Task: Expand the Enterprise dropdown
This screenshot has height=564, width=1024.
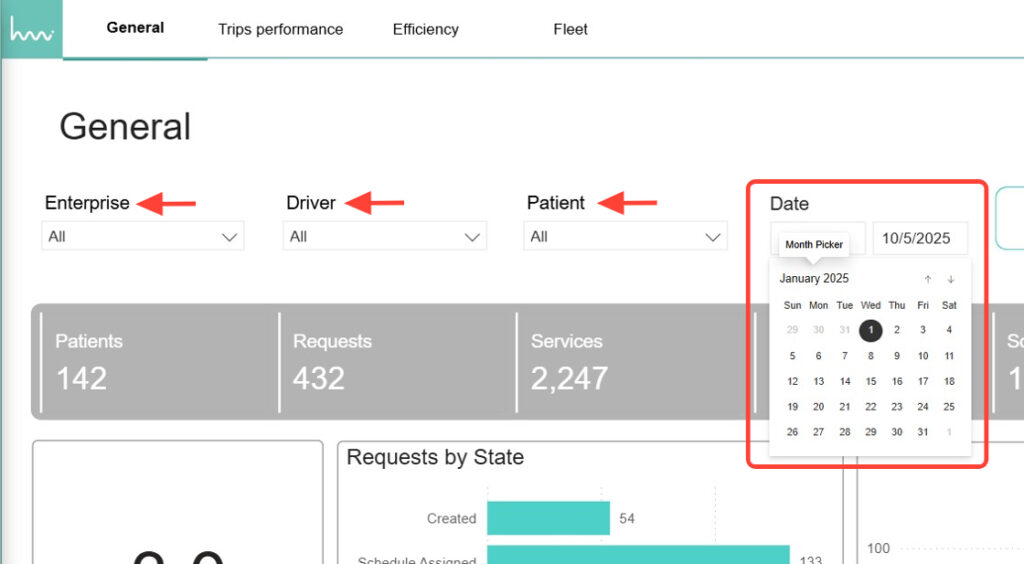Action: (x=142, y=237)
